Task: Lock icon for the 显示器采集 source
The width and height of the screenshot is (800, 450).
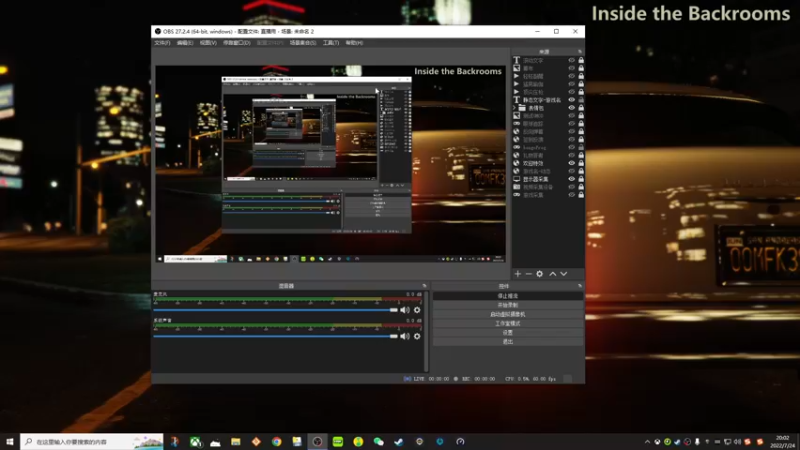Action: pos(581,179)
